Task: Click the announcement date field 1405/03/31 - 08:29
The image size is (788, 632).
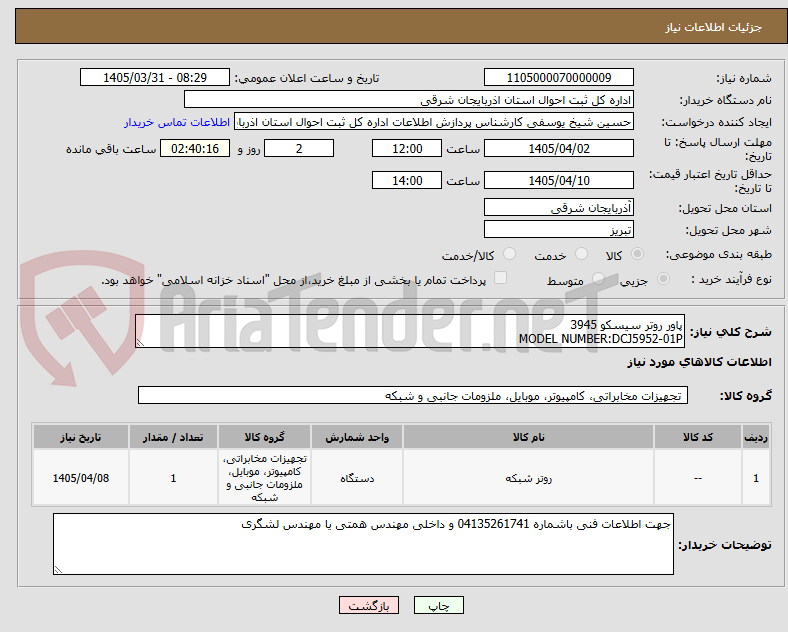Action: point(155,77)
